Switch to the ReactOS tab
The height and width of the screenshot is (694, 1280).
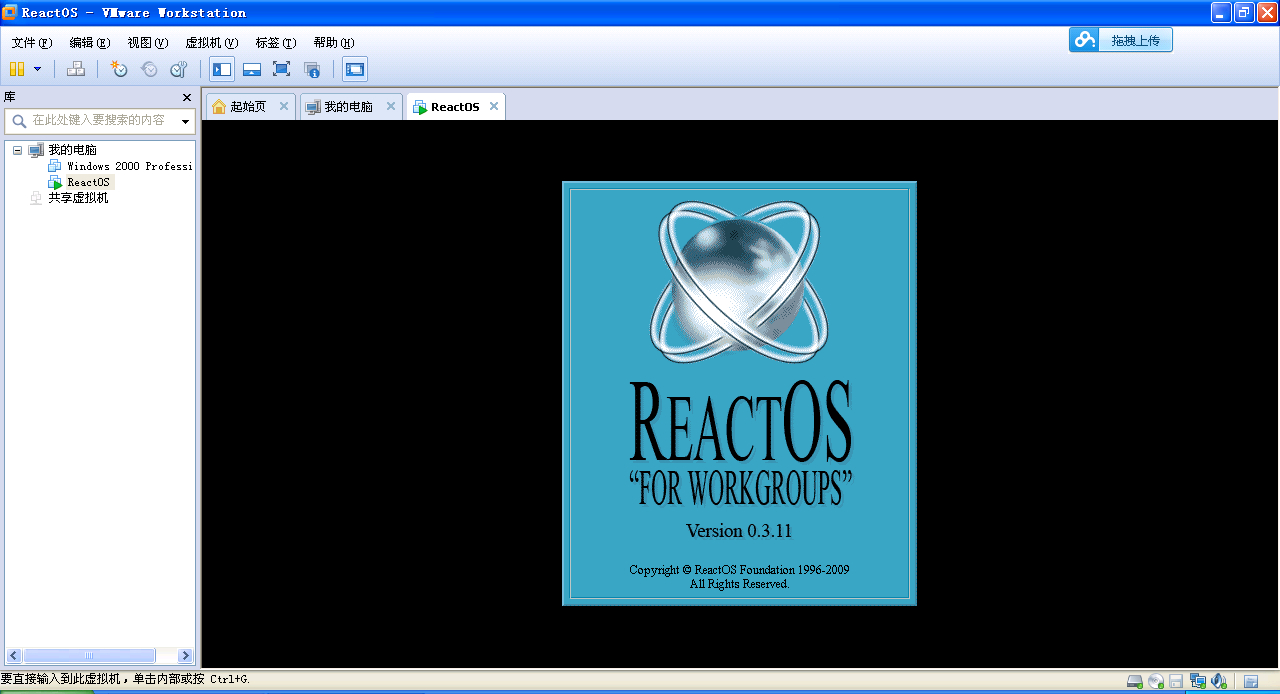pos(454,107)
